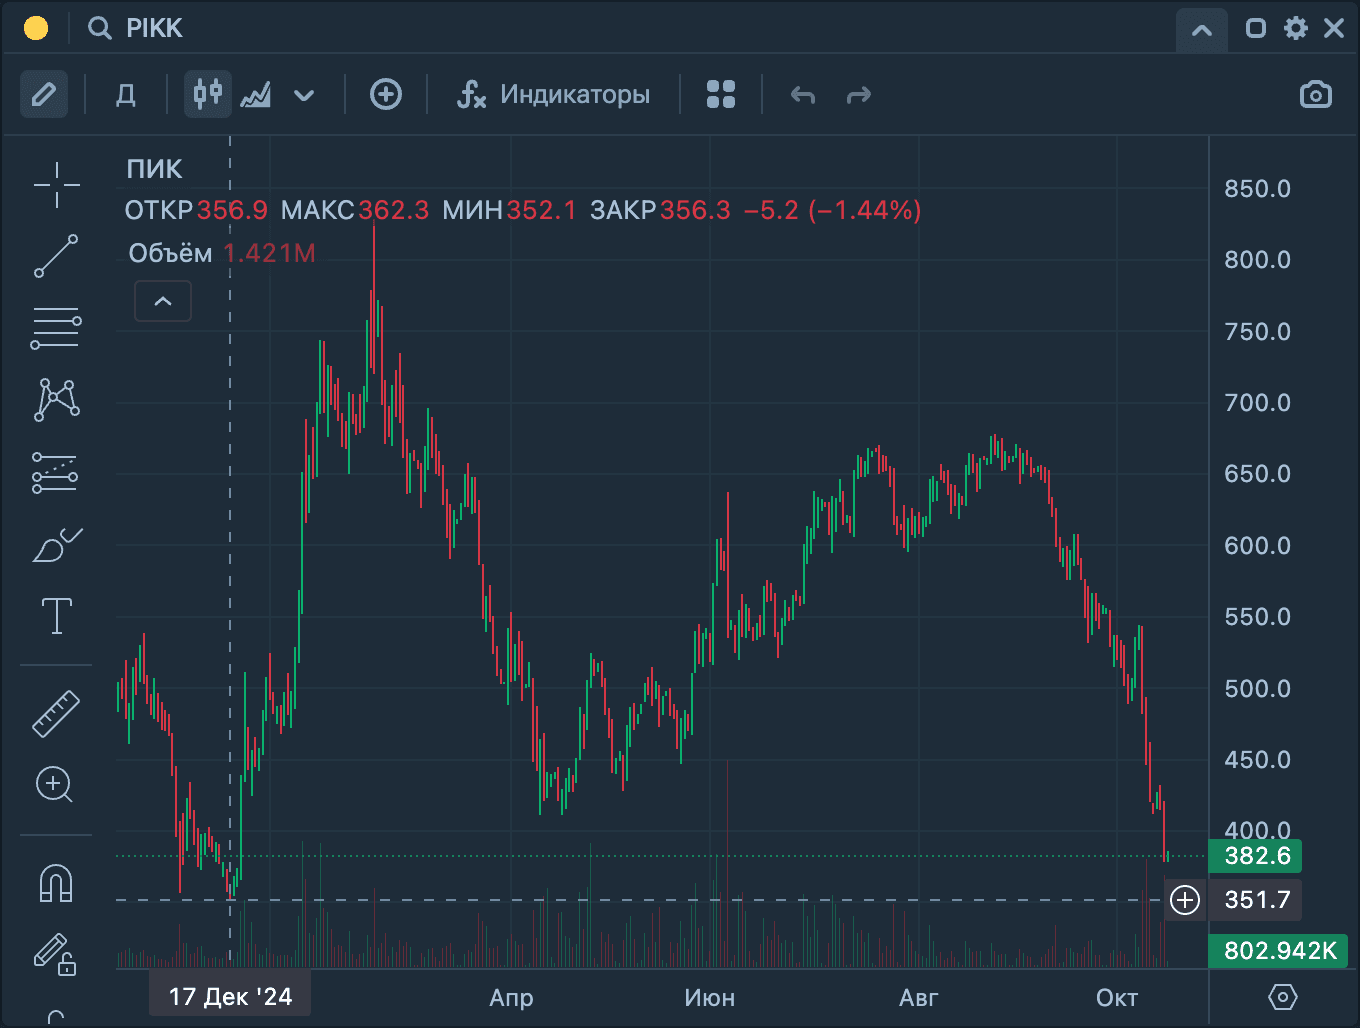1360x1028 pixels.
Task: Open the horizontal lines tool group
Action: [56, 327]
